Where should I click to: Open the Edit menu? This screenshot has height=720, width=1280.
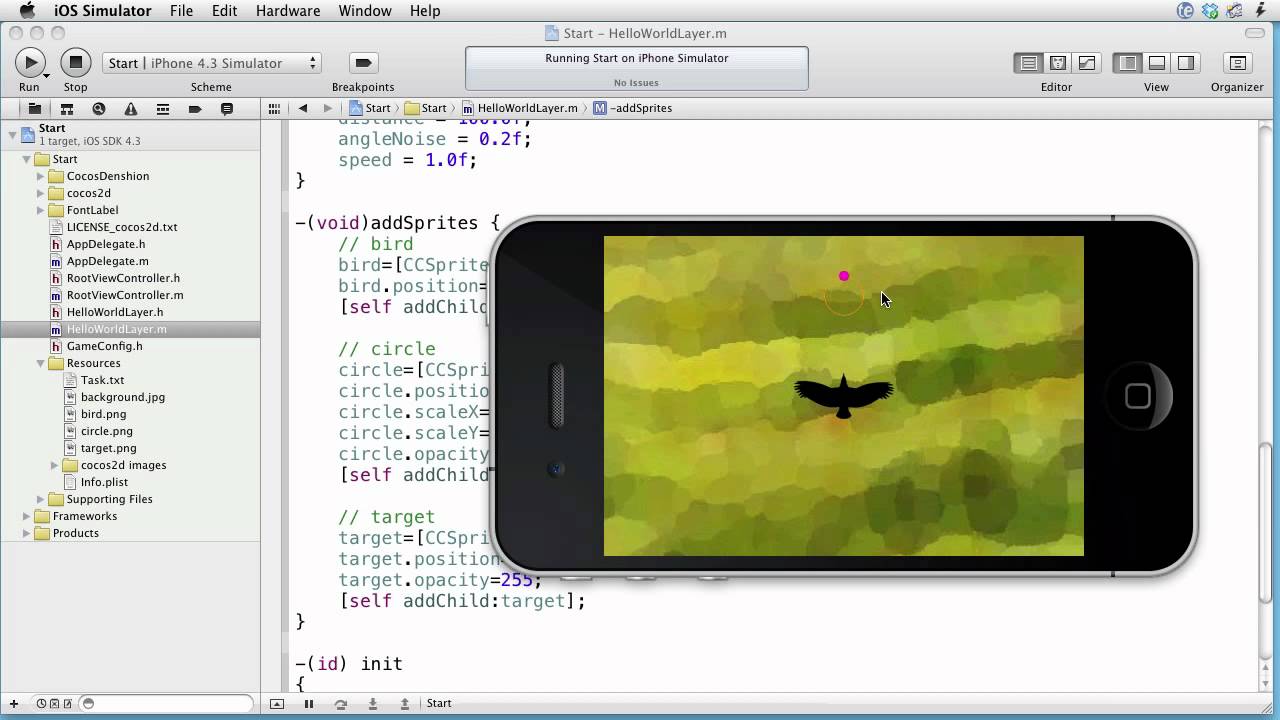click(224, 11)
